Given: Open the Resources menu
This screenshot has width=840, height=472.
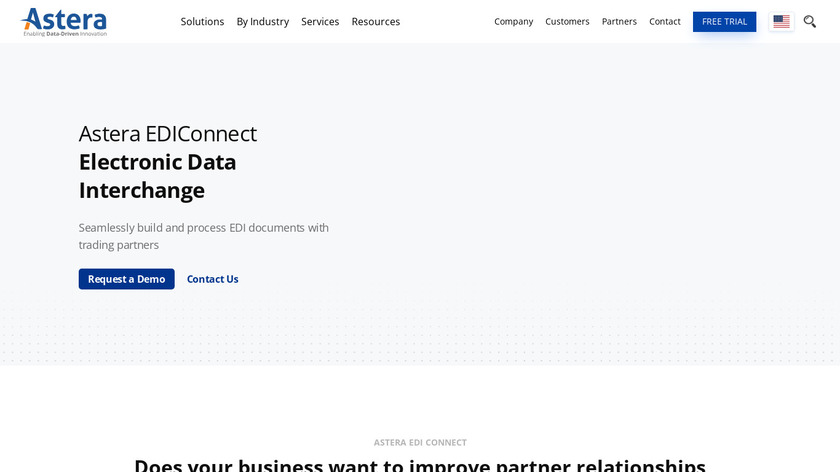Looking at the screenshot, I should click(x=376, y=21).
